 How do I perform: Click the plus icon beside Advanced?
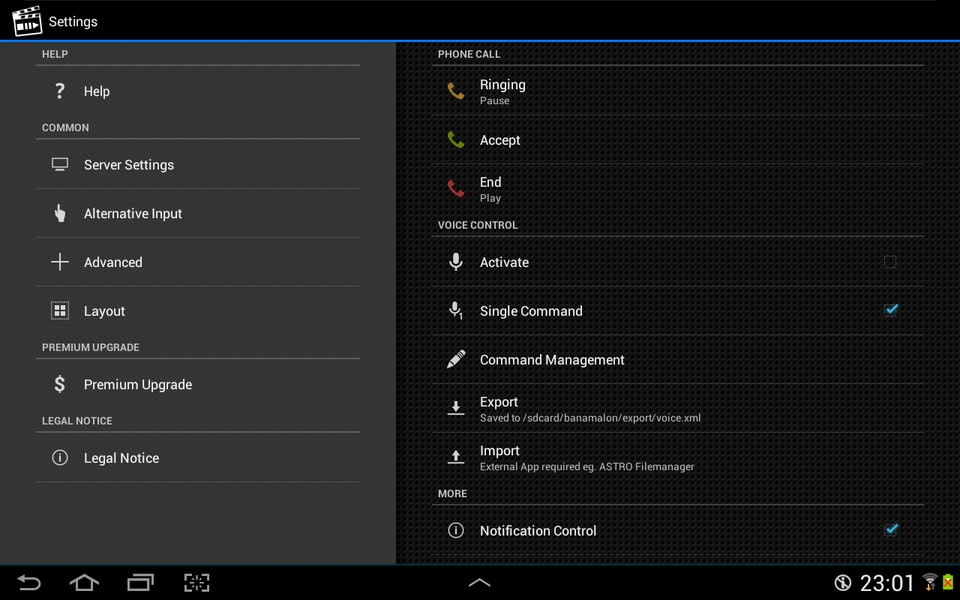[59, 262]
